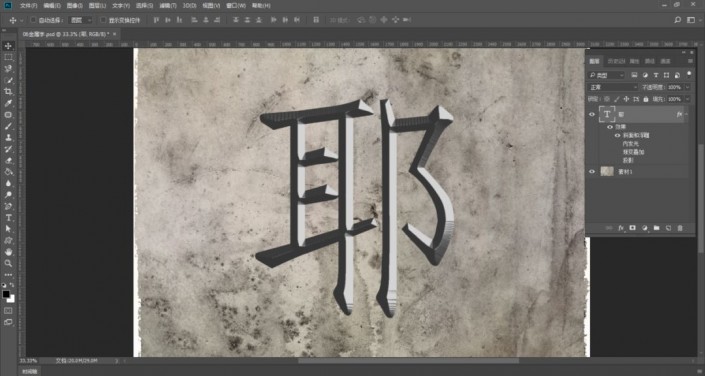Screen dimensions: 705x376
Task: Create new fill or adjustment layer icon
Action: pyautogui.click(x=645, y=228)
